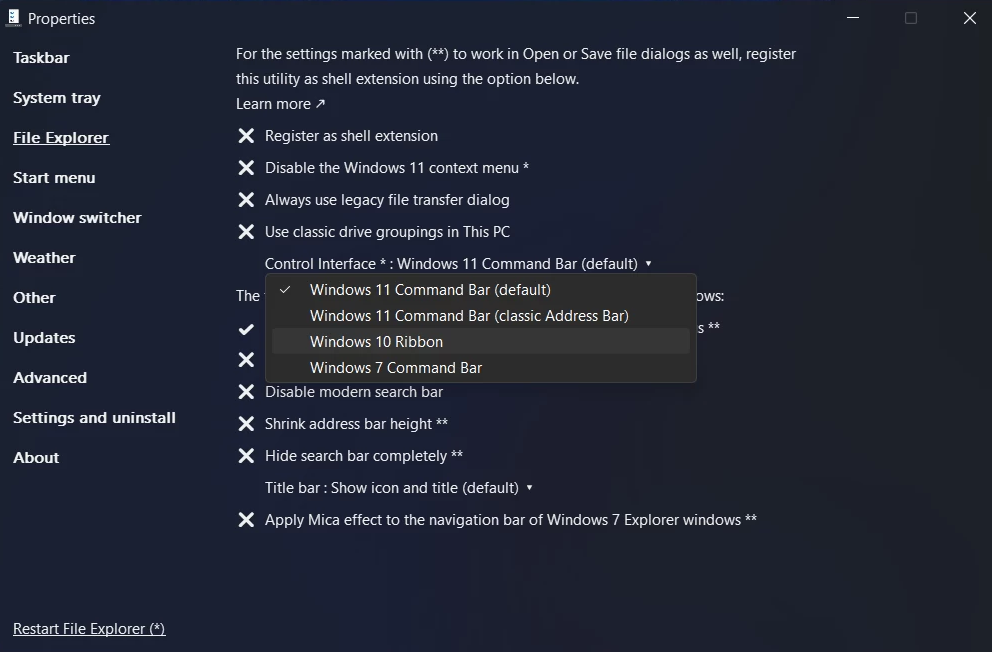Viewport: 992px width, 652px height.
Task: Enable Always use legacy file transfer dialog
Action: tap(246, 199)
